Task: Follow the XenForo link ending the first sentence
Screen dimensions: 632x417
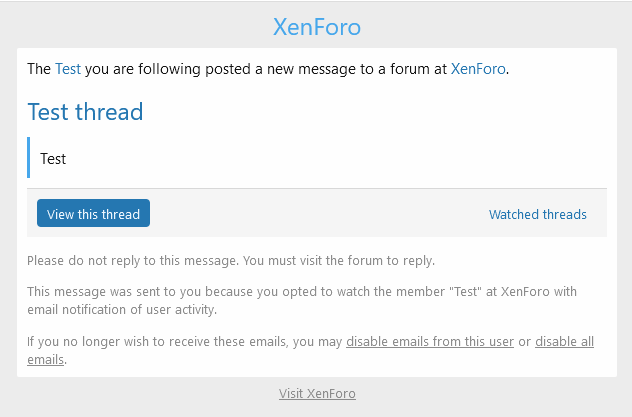Action: [x=478, y=69]
